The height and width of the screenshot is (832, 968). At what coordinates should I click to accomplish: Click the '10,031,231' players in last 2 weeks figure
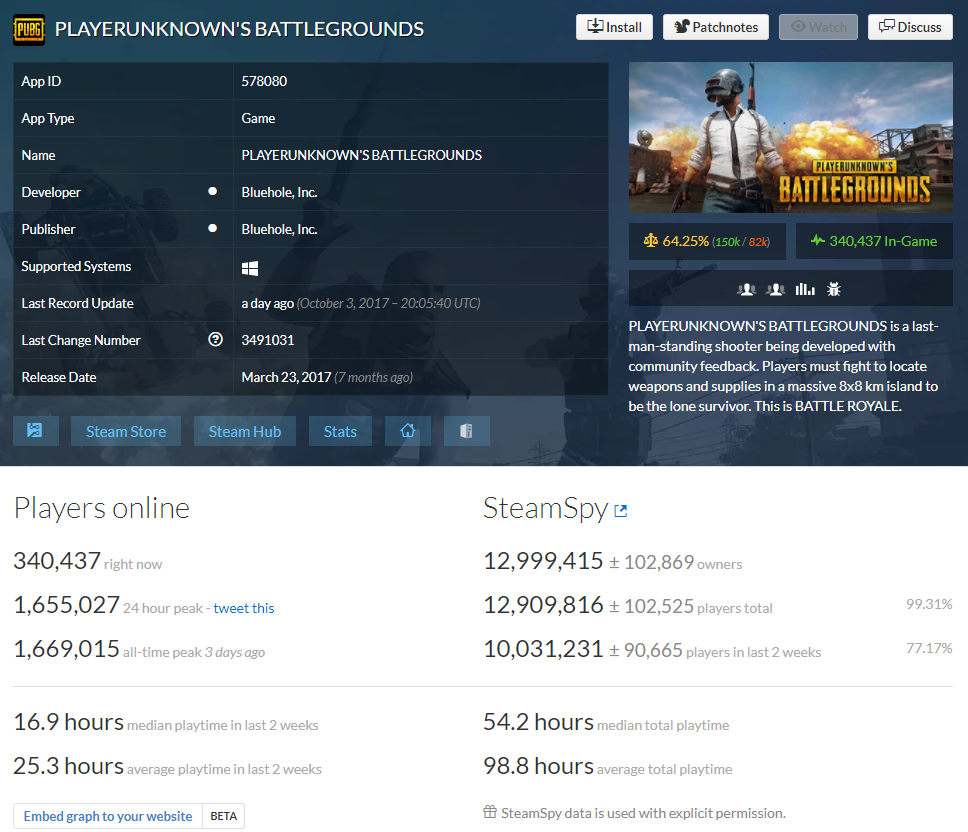(x=543, y=649)
